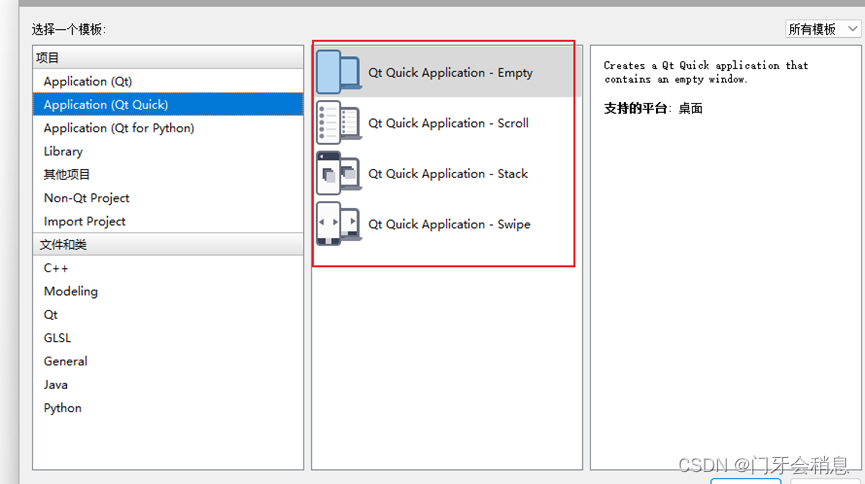Select the GLSL category

tap(168, 338)
